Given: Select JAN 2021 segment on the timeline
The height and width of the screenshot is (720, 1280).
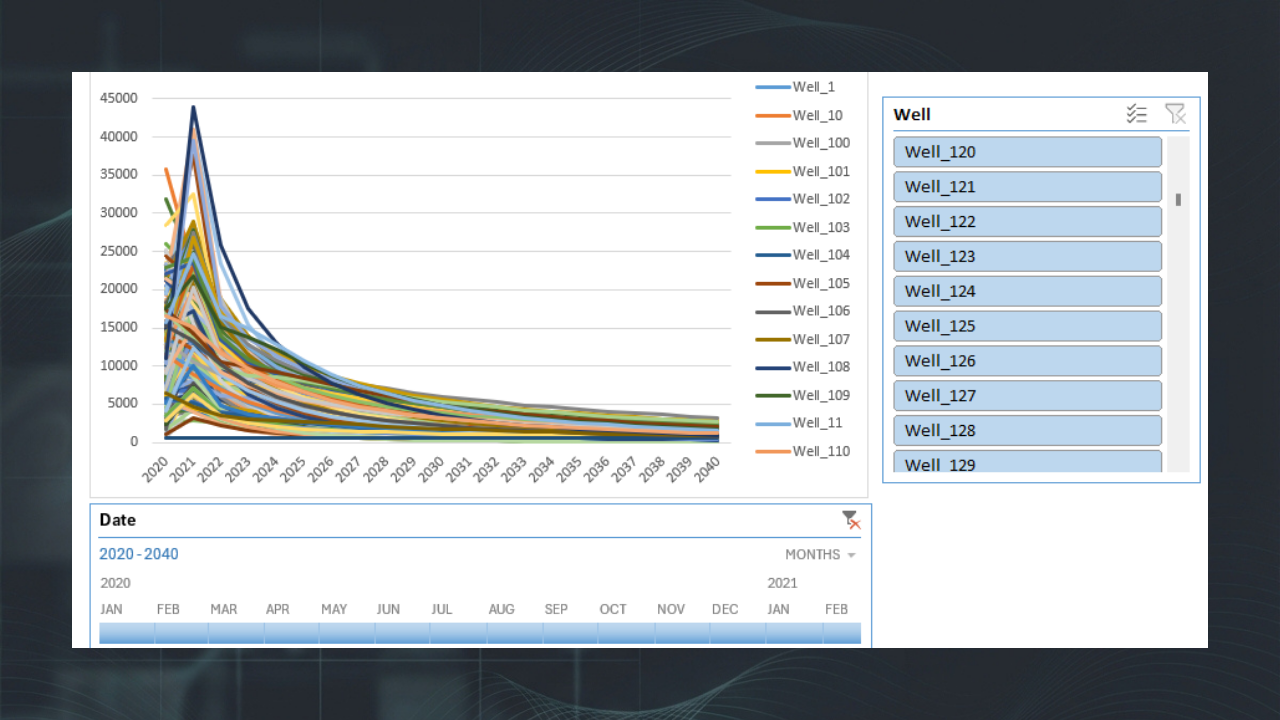Looking at the screenshot, I should [x=794, y=632].
